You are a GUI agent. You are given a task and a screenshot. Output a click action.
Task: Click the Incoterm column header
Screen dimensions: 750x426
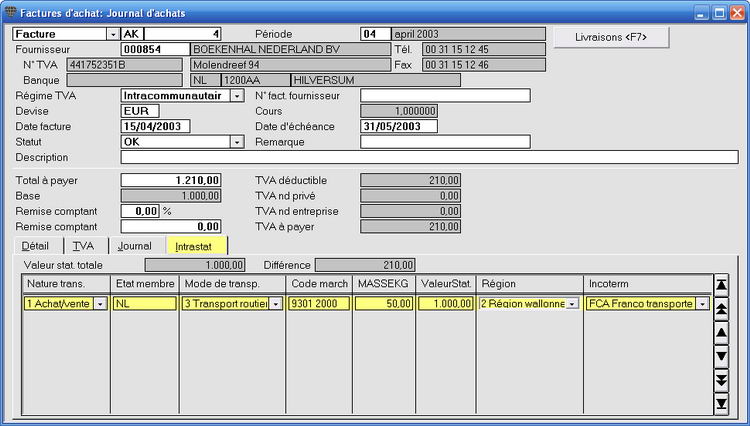648,284
